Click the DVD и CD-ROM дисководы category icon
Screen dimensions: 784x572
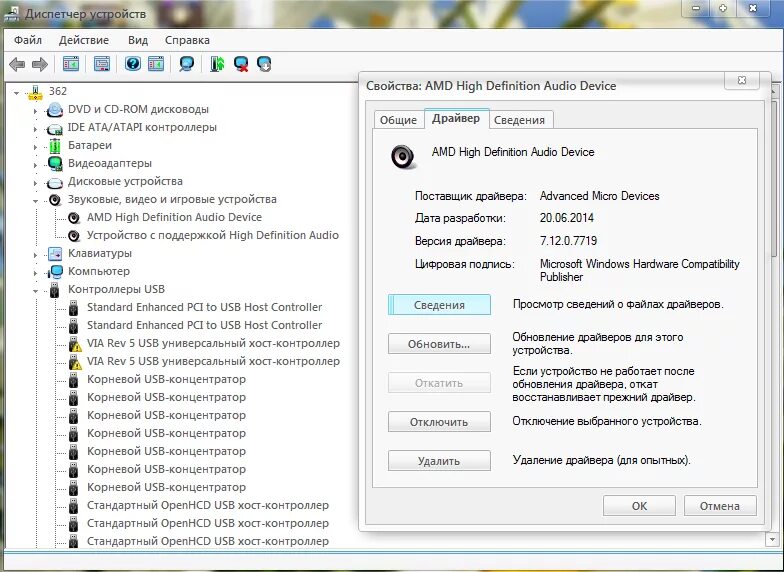click(54, 110)
